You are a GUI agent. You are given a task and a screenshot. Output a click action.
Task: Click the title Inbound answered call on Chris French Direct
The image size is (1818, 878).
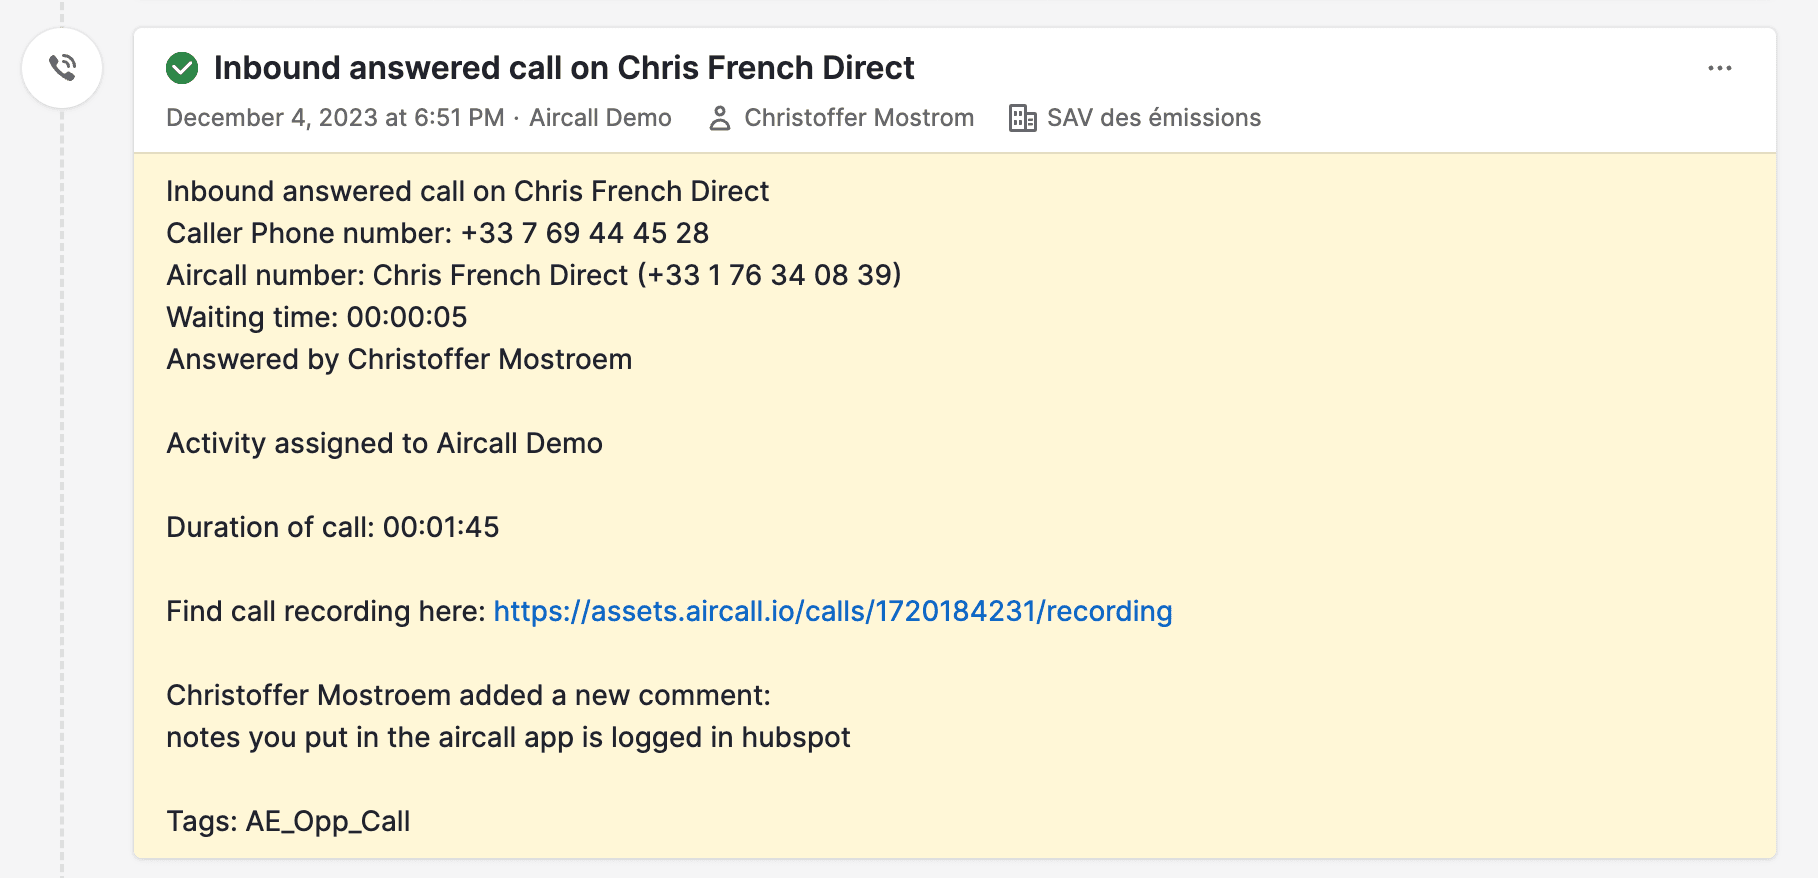coord(565,68)
